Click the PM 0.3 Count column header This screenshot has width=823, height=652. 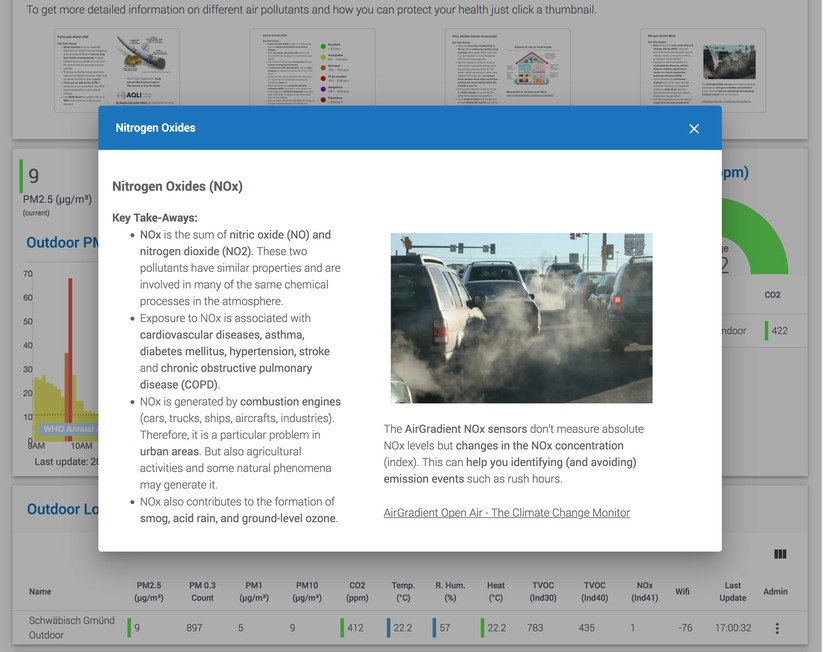coord(202,592)
